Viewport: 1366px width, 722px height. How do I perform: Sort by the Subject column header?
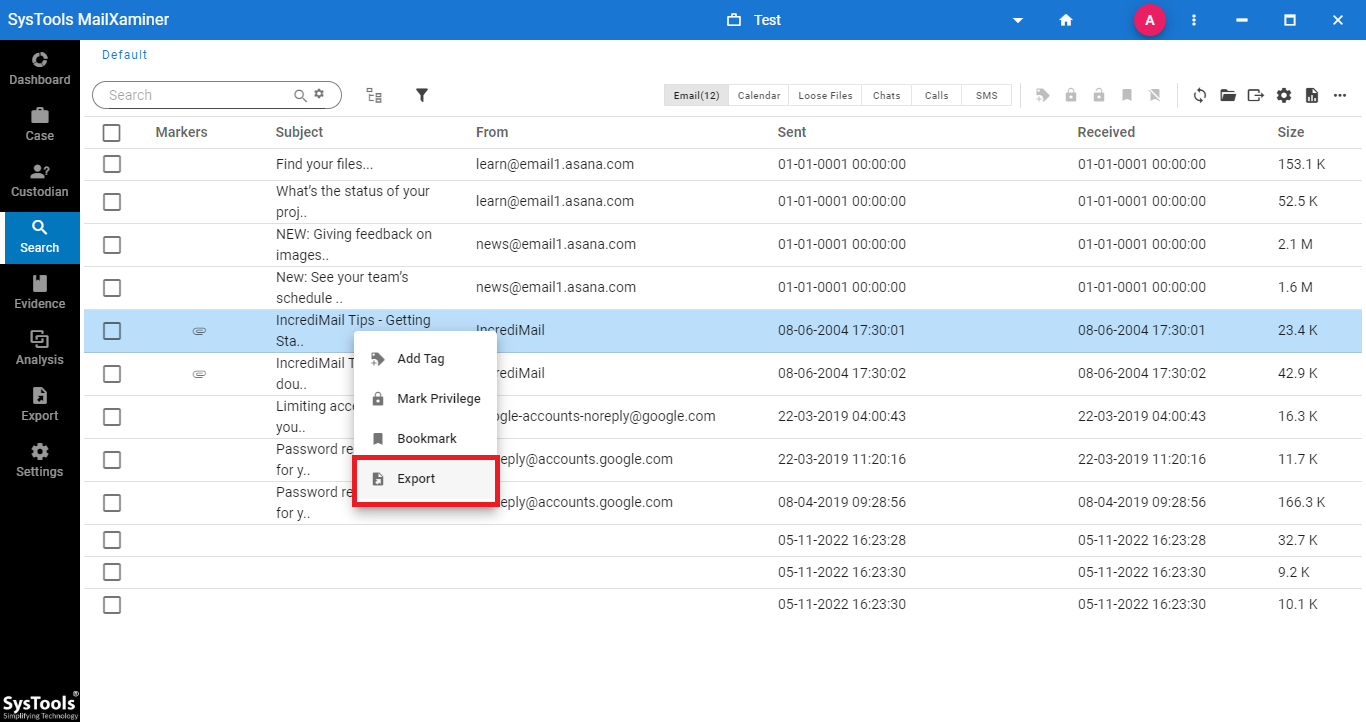coord(299,132)
